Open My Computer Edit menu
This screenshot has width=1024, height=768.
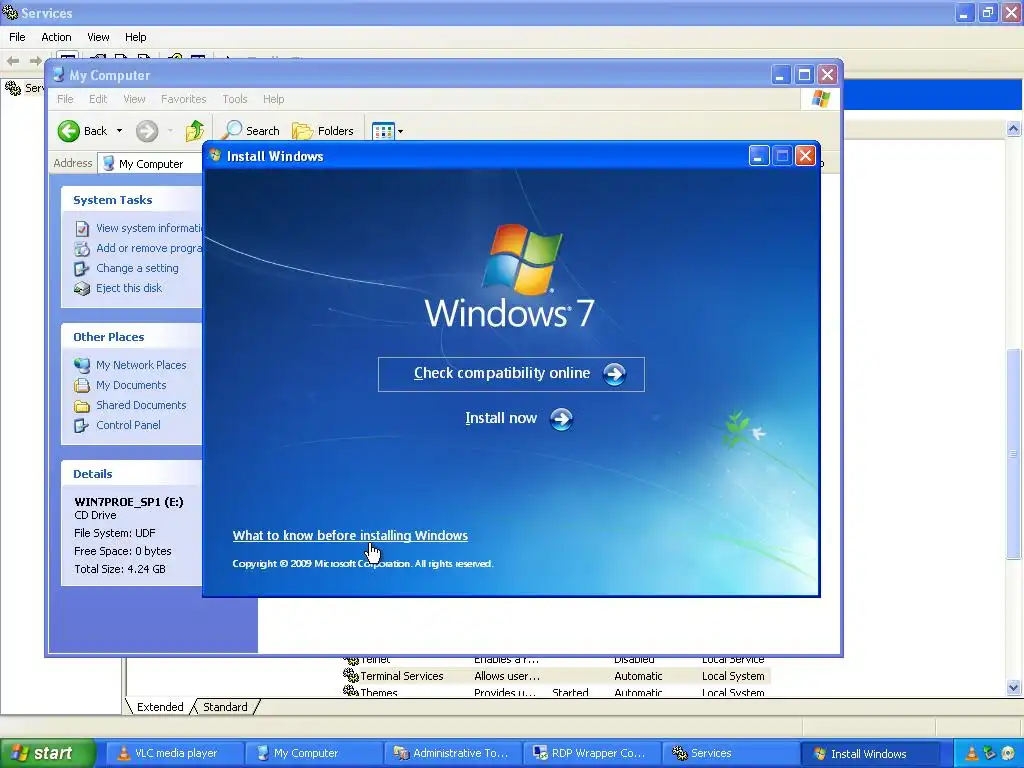[x=98, y=99]
